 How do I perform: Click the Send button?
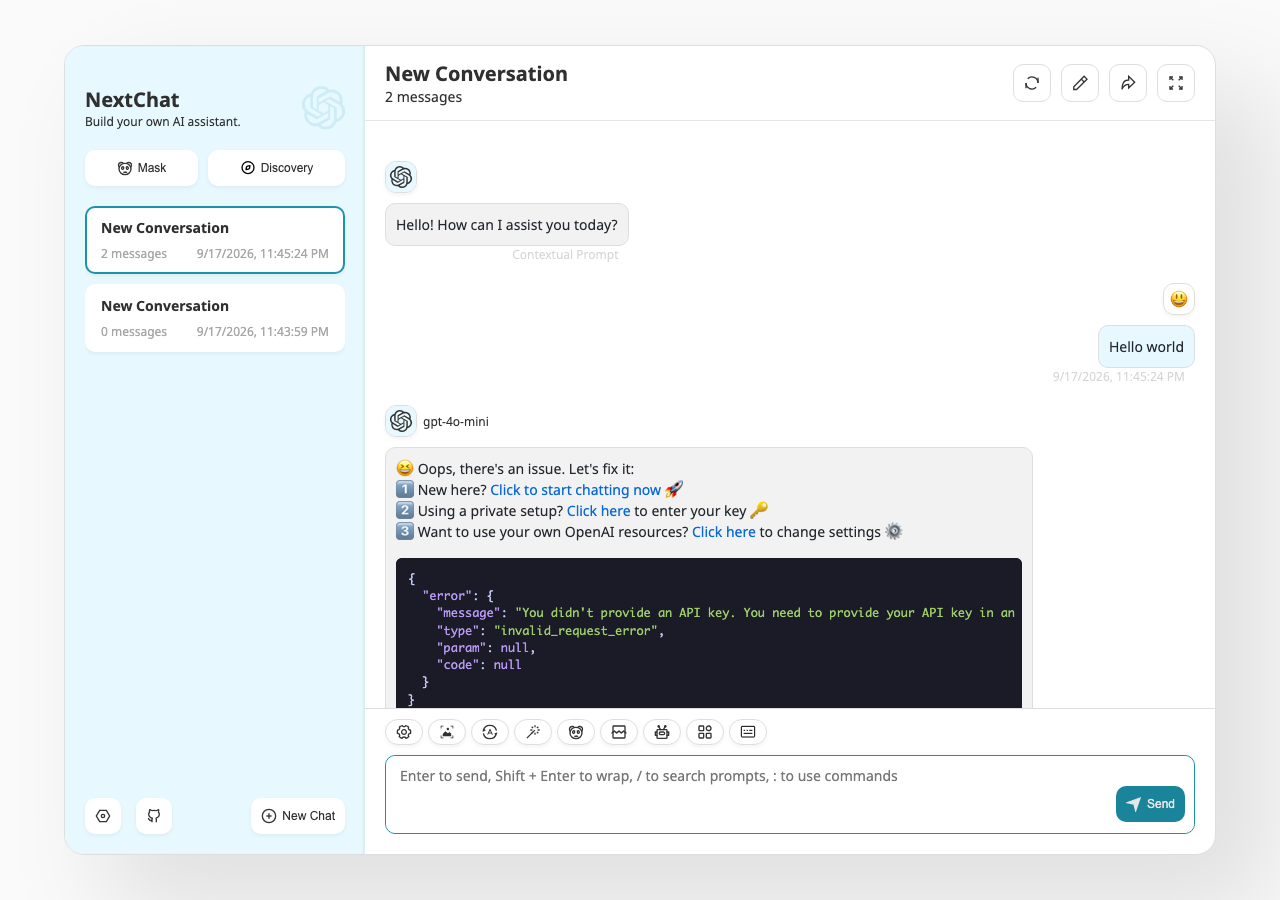tap(1150, 804)
